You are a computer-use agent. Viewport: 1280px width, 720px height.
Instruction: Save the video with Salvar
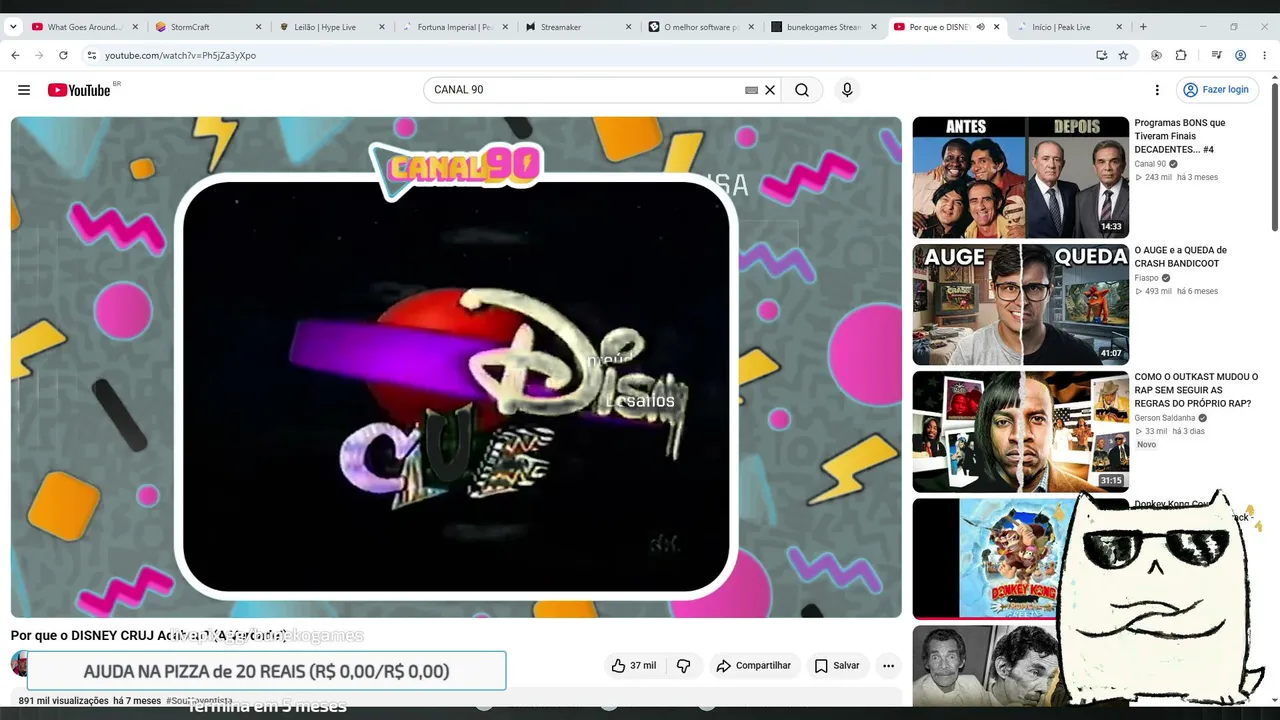(x=837, y=666)
